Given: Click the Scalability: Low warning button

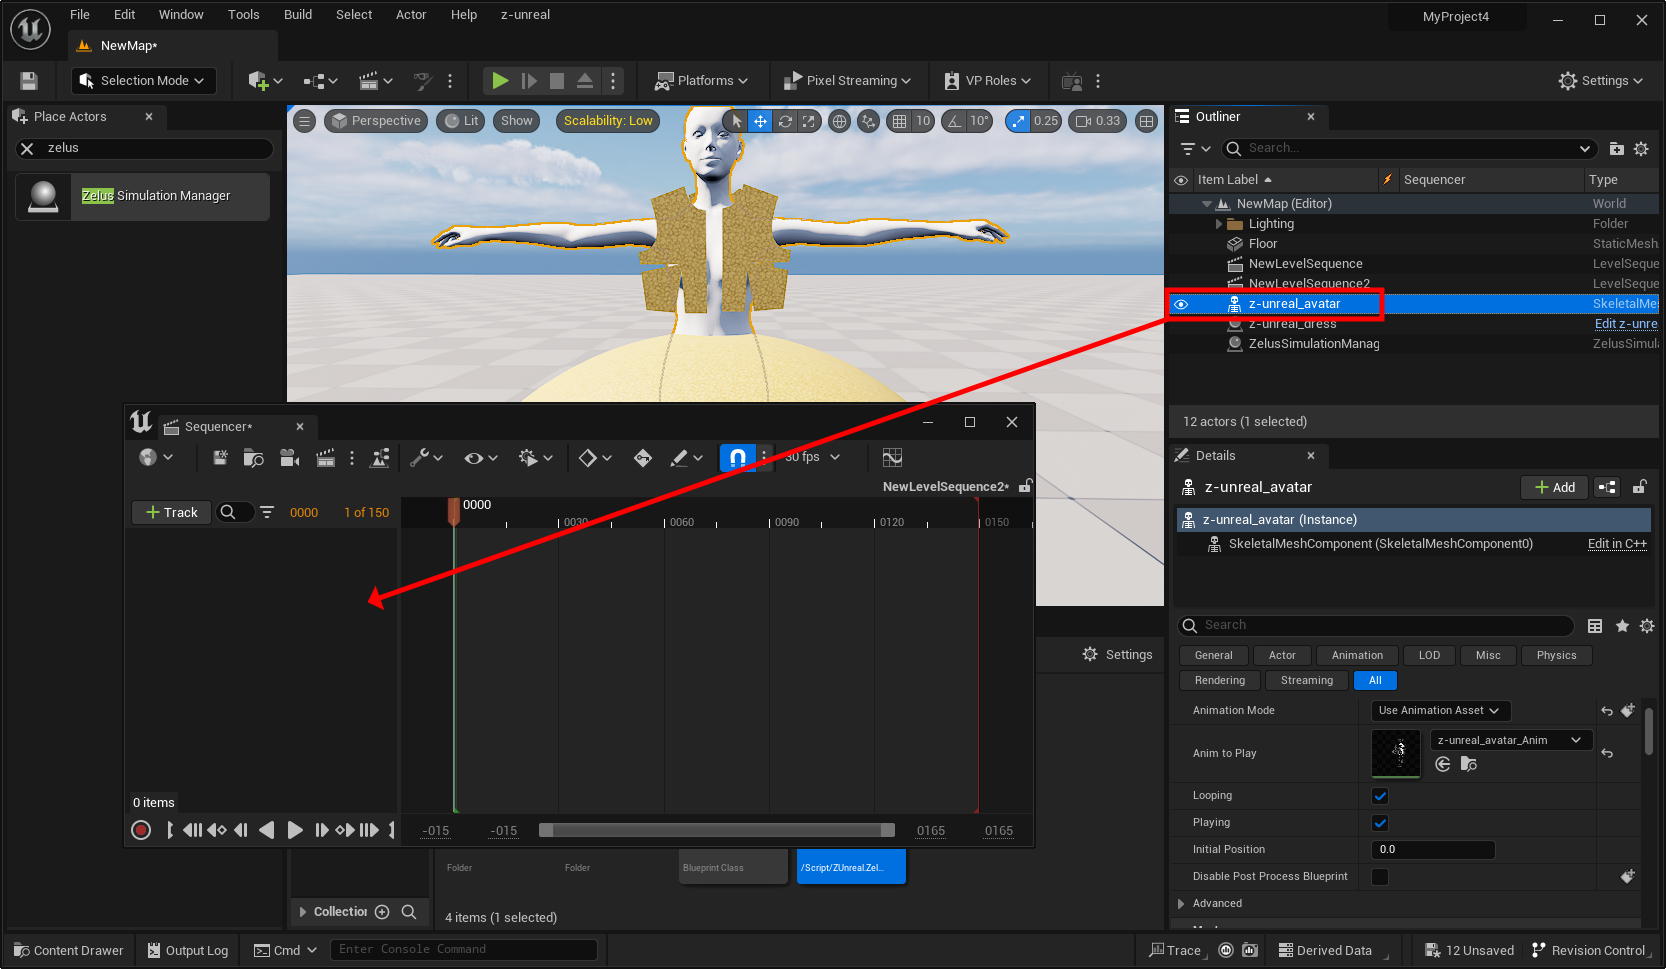Looking at the screenshot, I should tap(608, 121).
